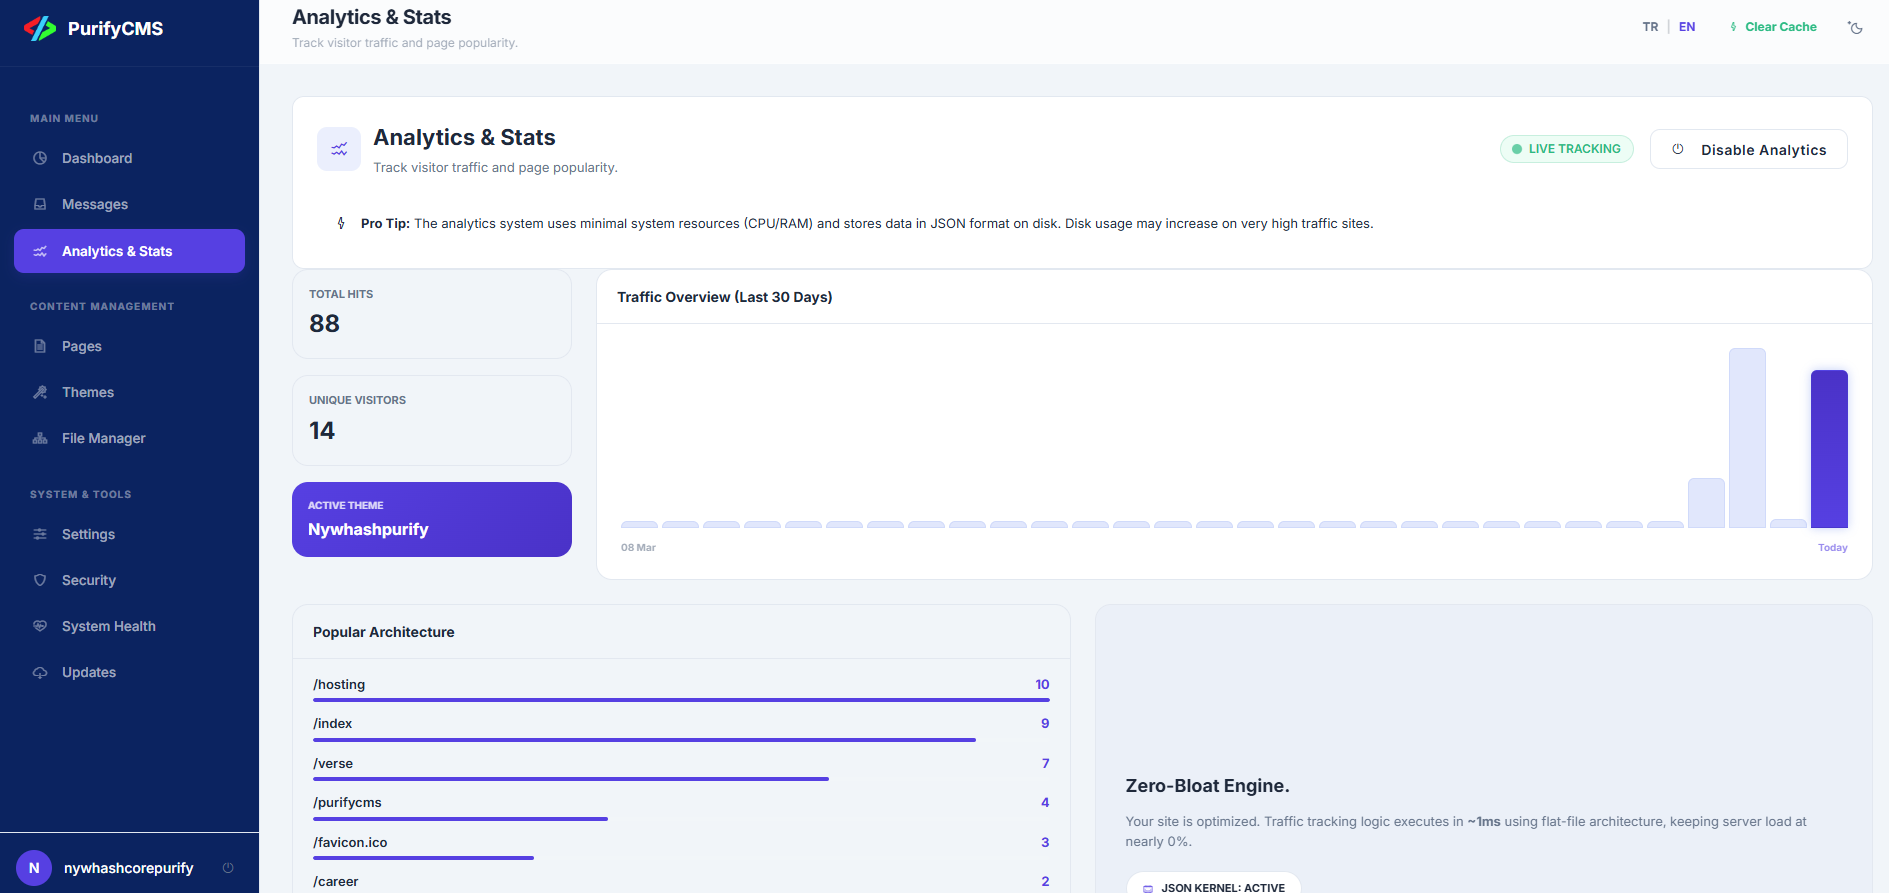Click the power icon beside nywhashcorepurify

228,868
